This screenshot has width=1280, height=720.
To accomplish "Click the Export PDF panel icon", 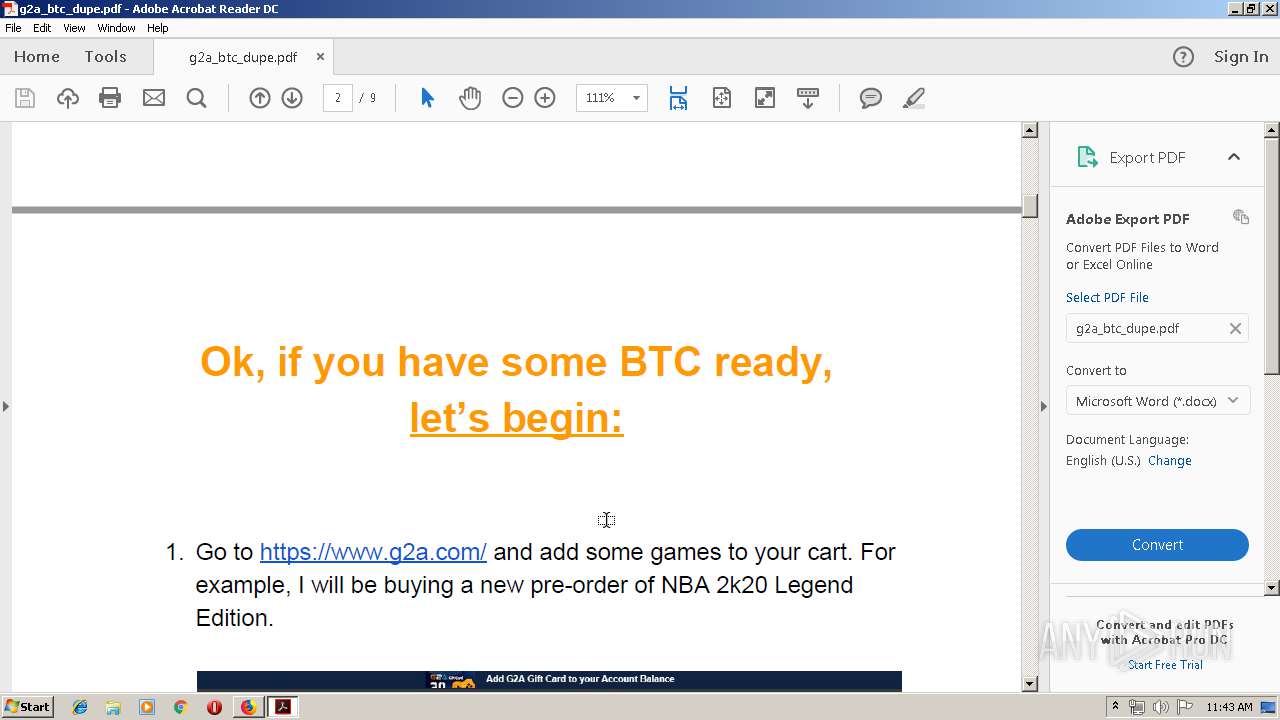I will (1087, 157).
